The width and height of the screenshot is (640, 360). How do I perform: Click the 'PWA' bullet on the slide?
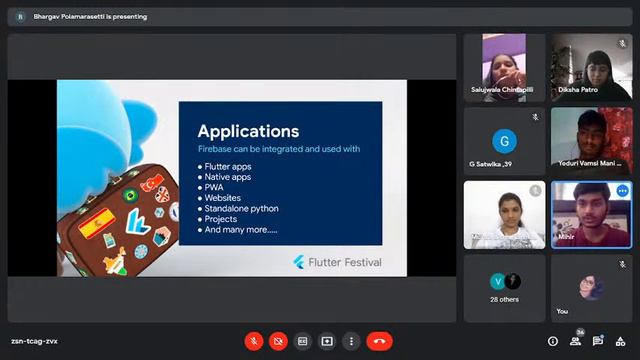coord(214,187)
